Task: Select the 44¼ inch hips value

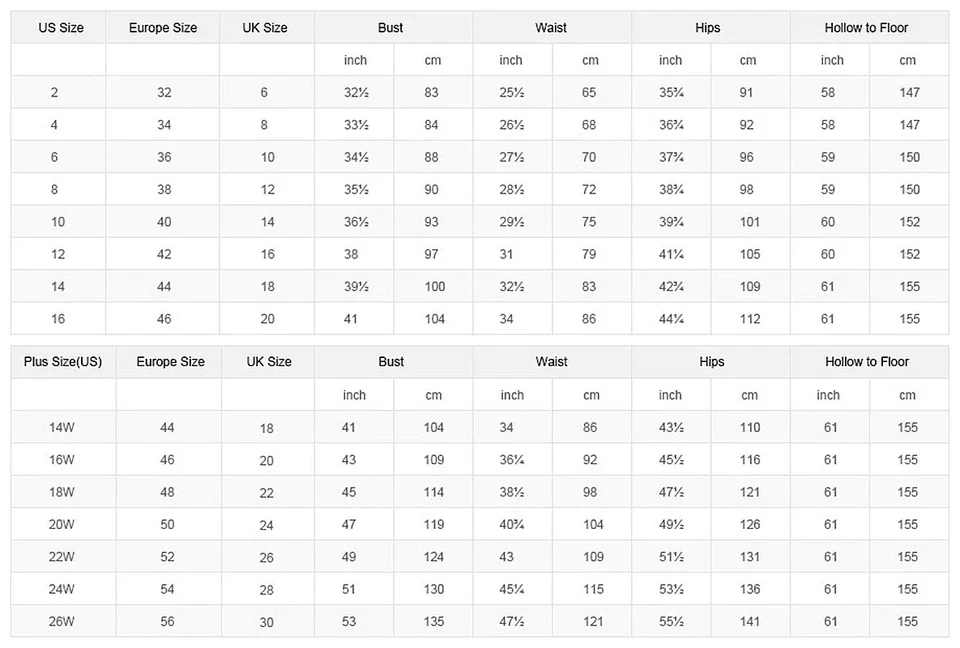Action: click(671, 319)
